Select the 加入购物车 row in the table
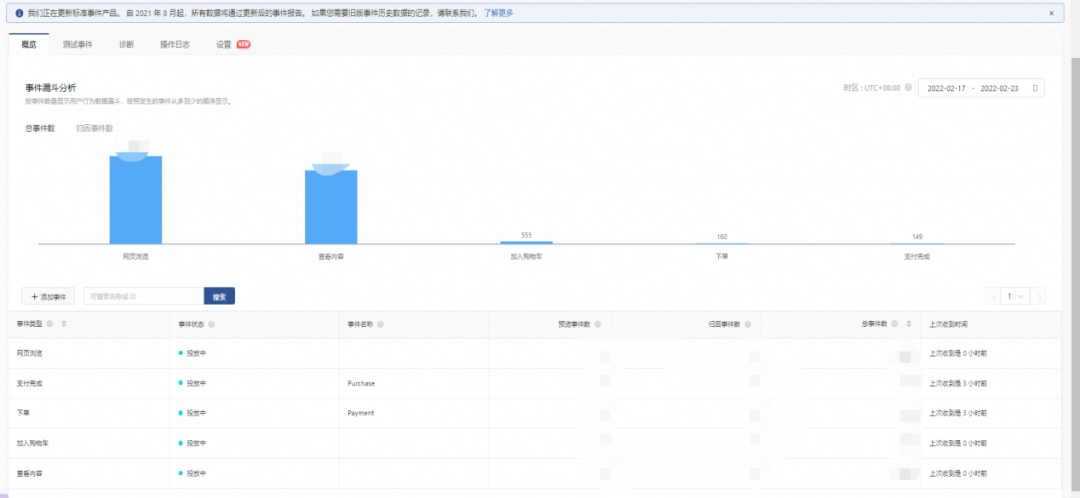This screenshot has width=1080, height=498. (534, 444)
